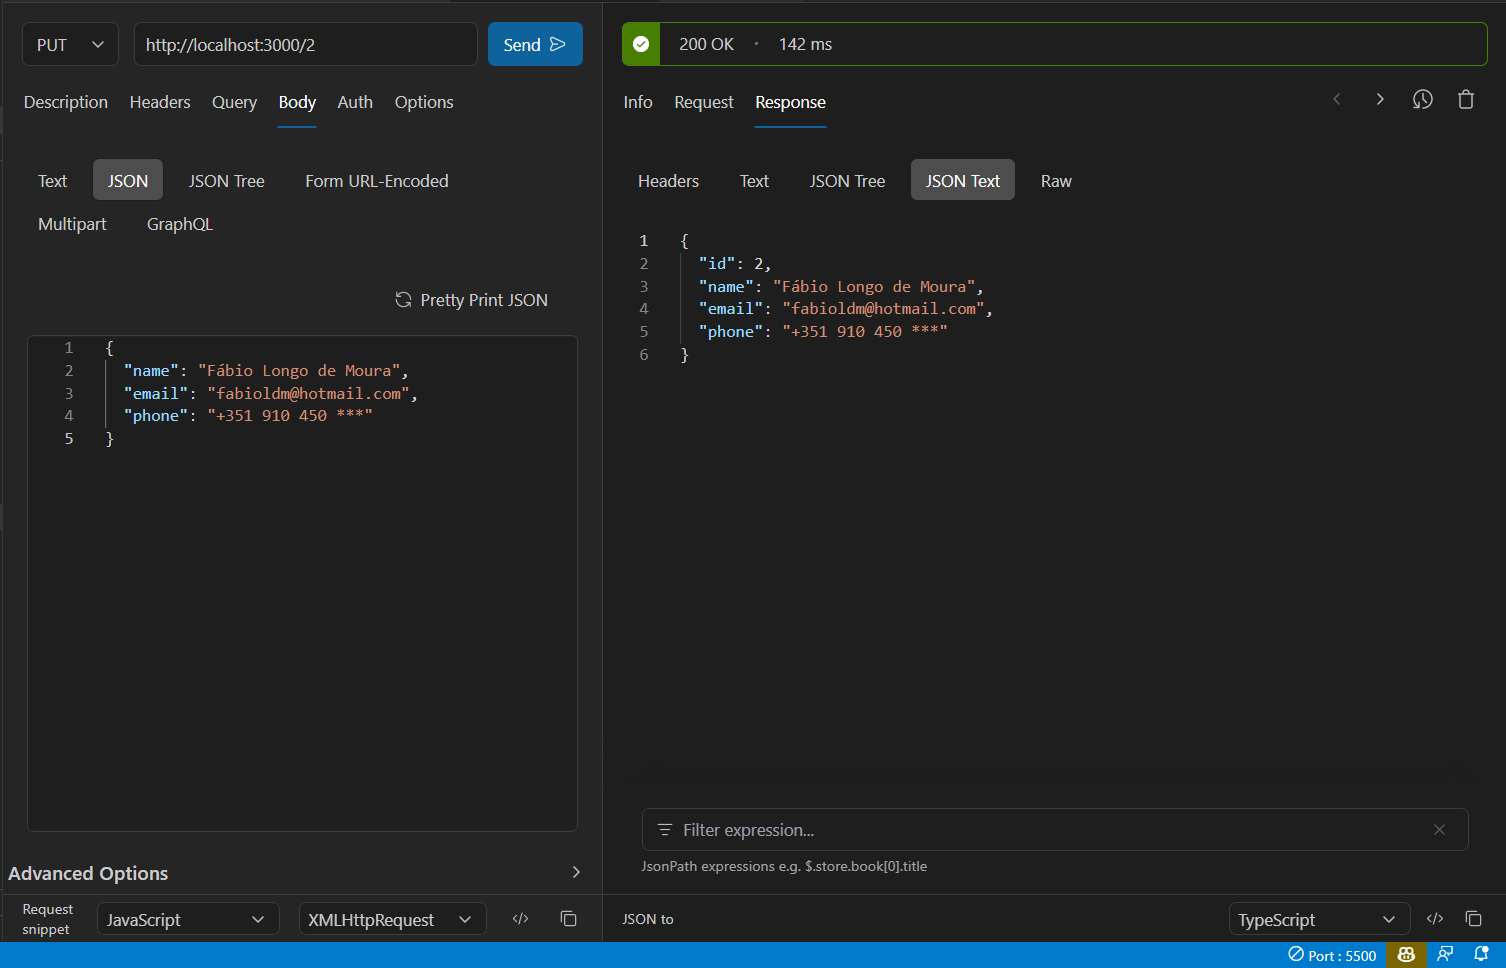Open the Description tab
Image resolution: width=1506 pixels, height=968 pixels.
[x=66, y=102]
